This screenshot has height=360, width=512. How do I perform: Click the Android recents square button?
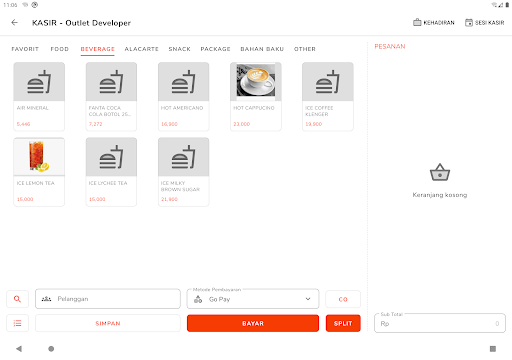pos(493,349)
